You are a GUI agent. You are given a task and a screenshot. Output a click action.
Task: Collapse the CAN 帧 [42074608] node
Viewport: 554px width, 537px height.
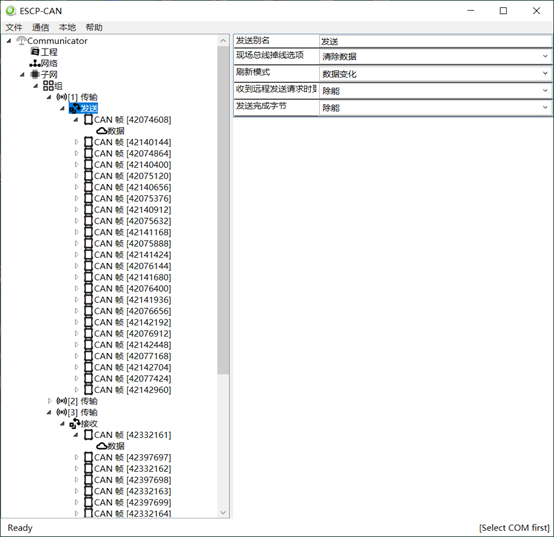coord(76,120)
